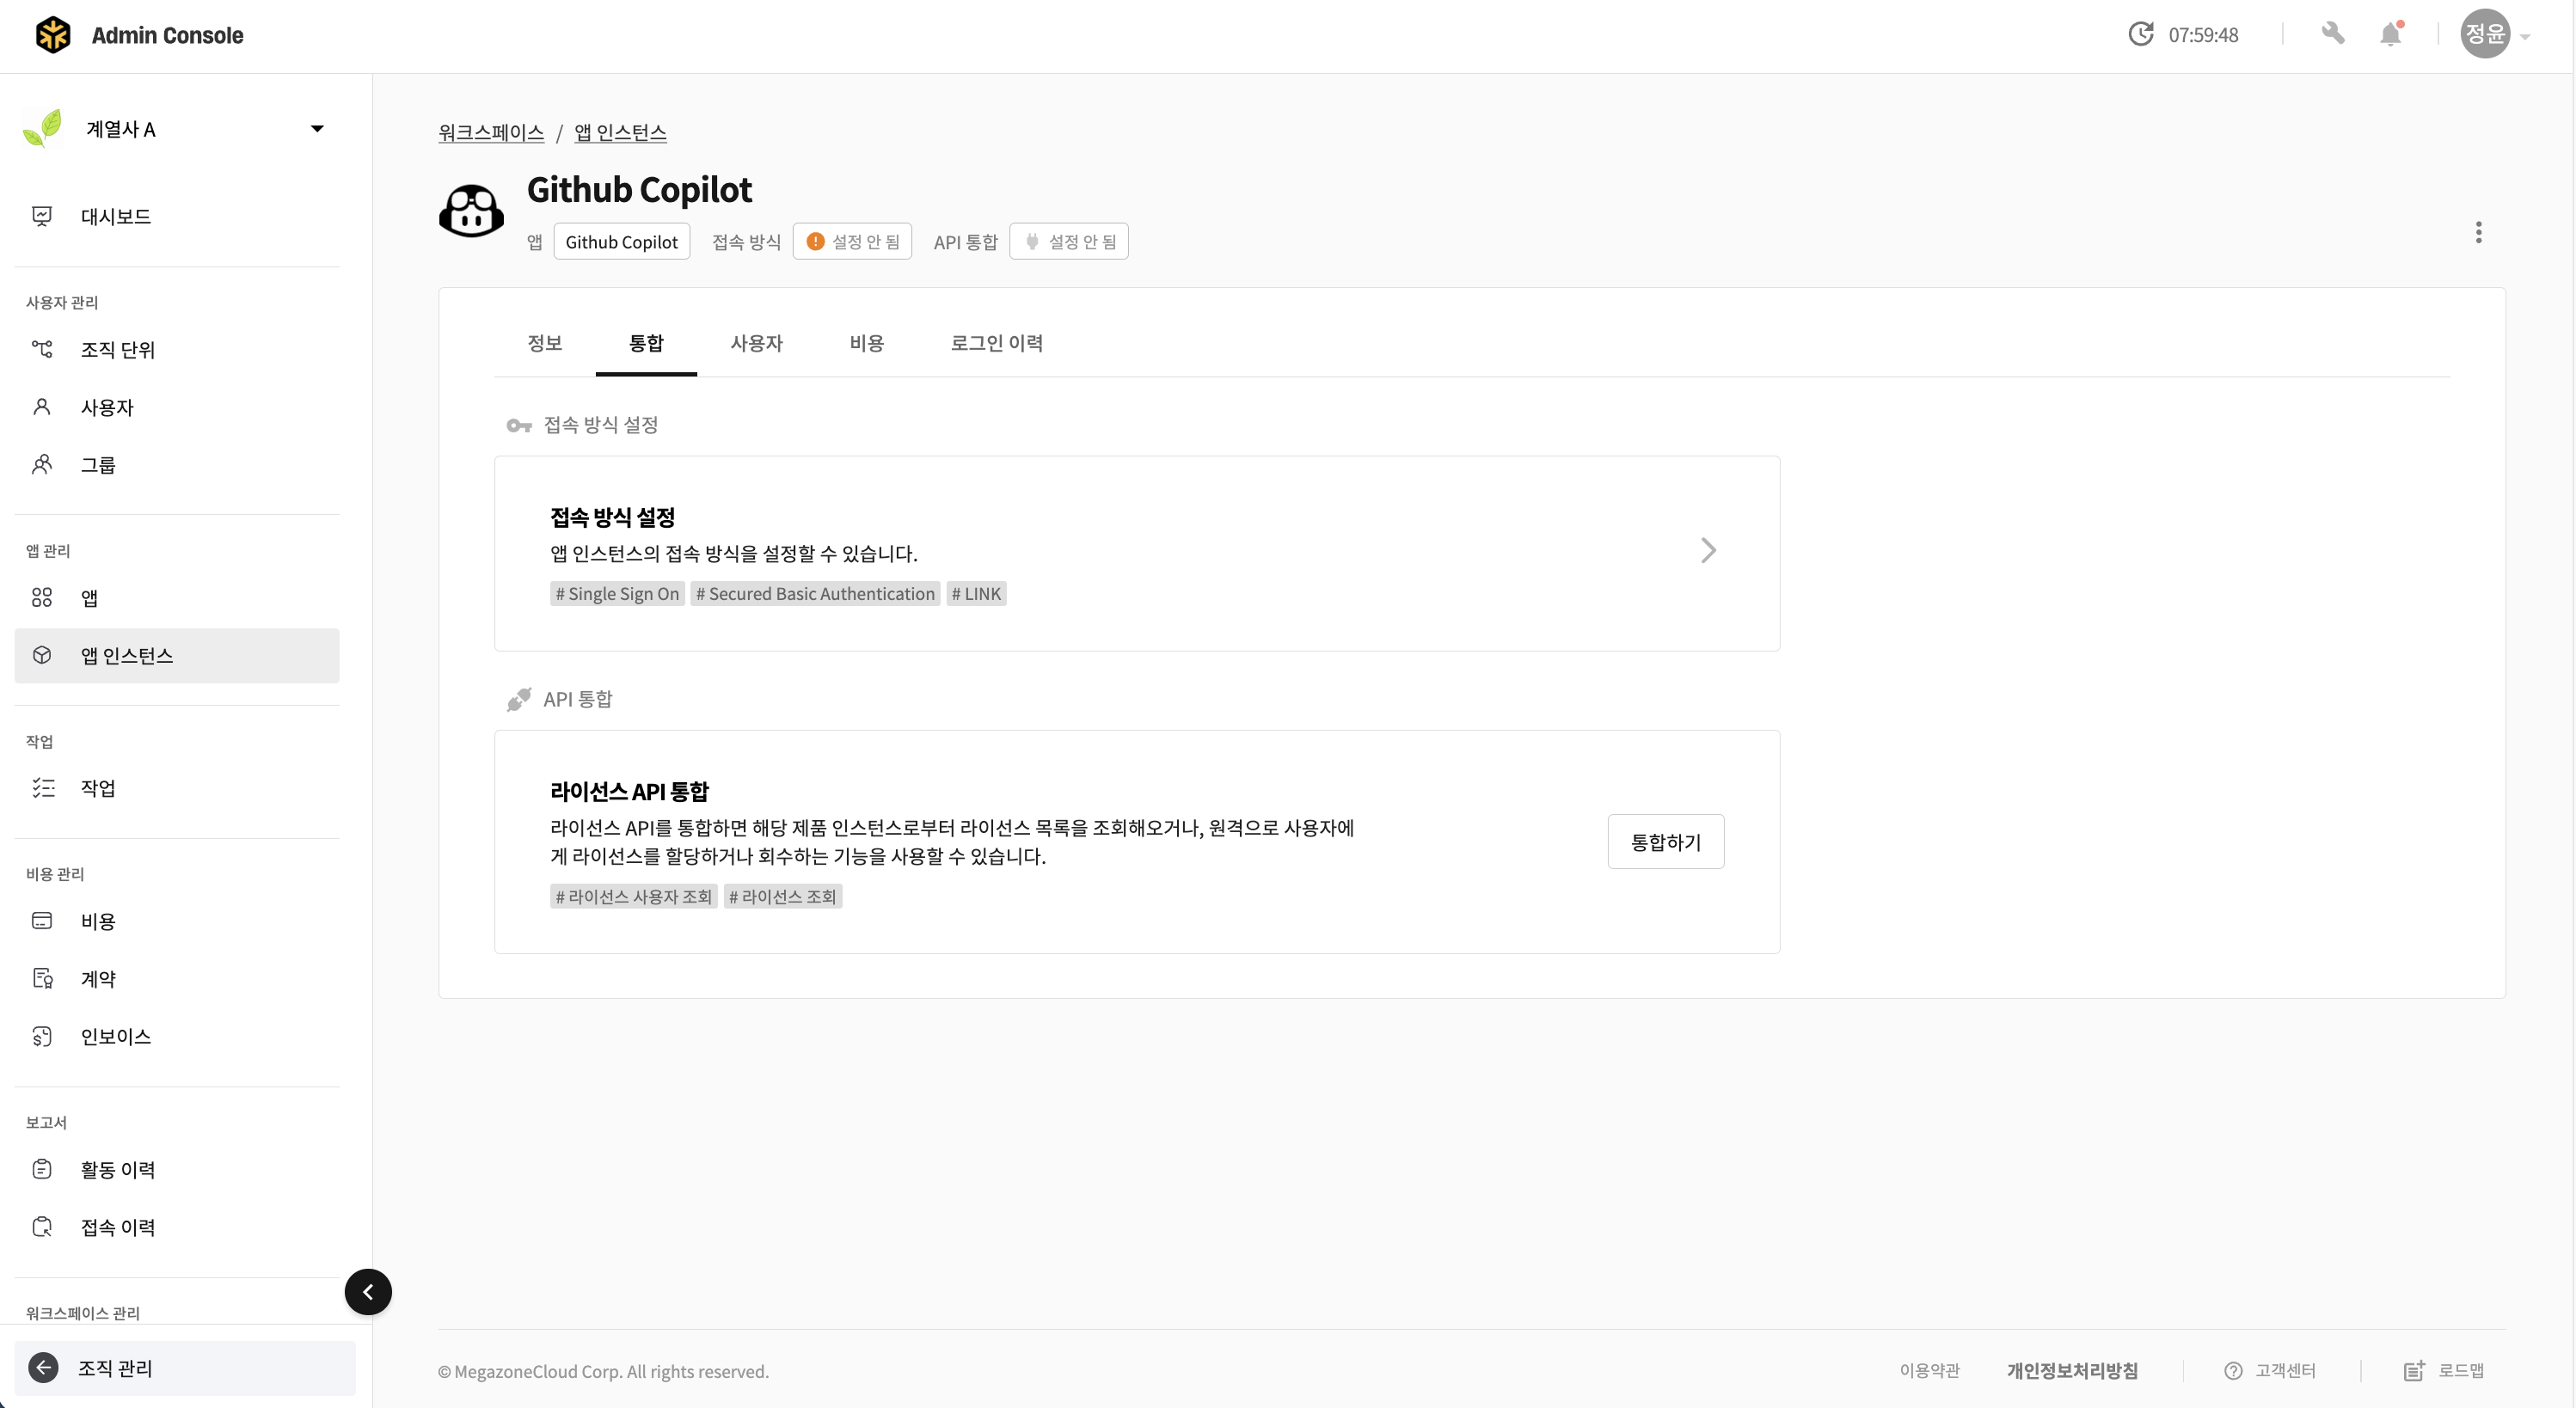Click the 고객센터 question mark icon

pos(2233,1371)
